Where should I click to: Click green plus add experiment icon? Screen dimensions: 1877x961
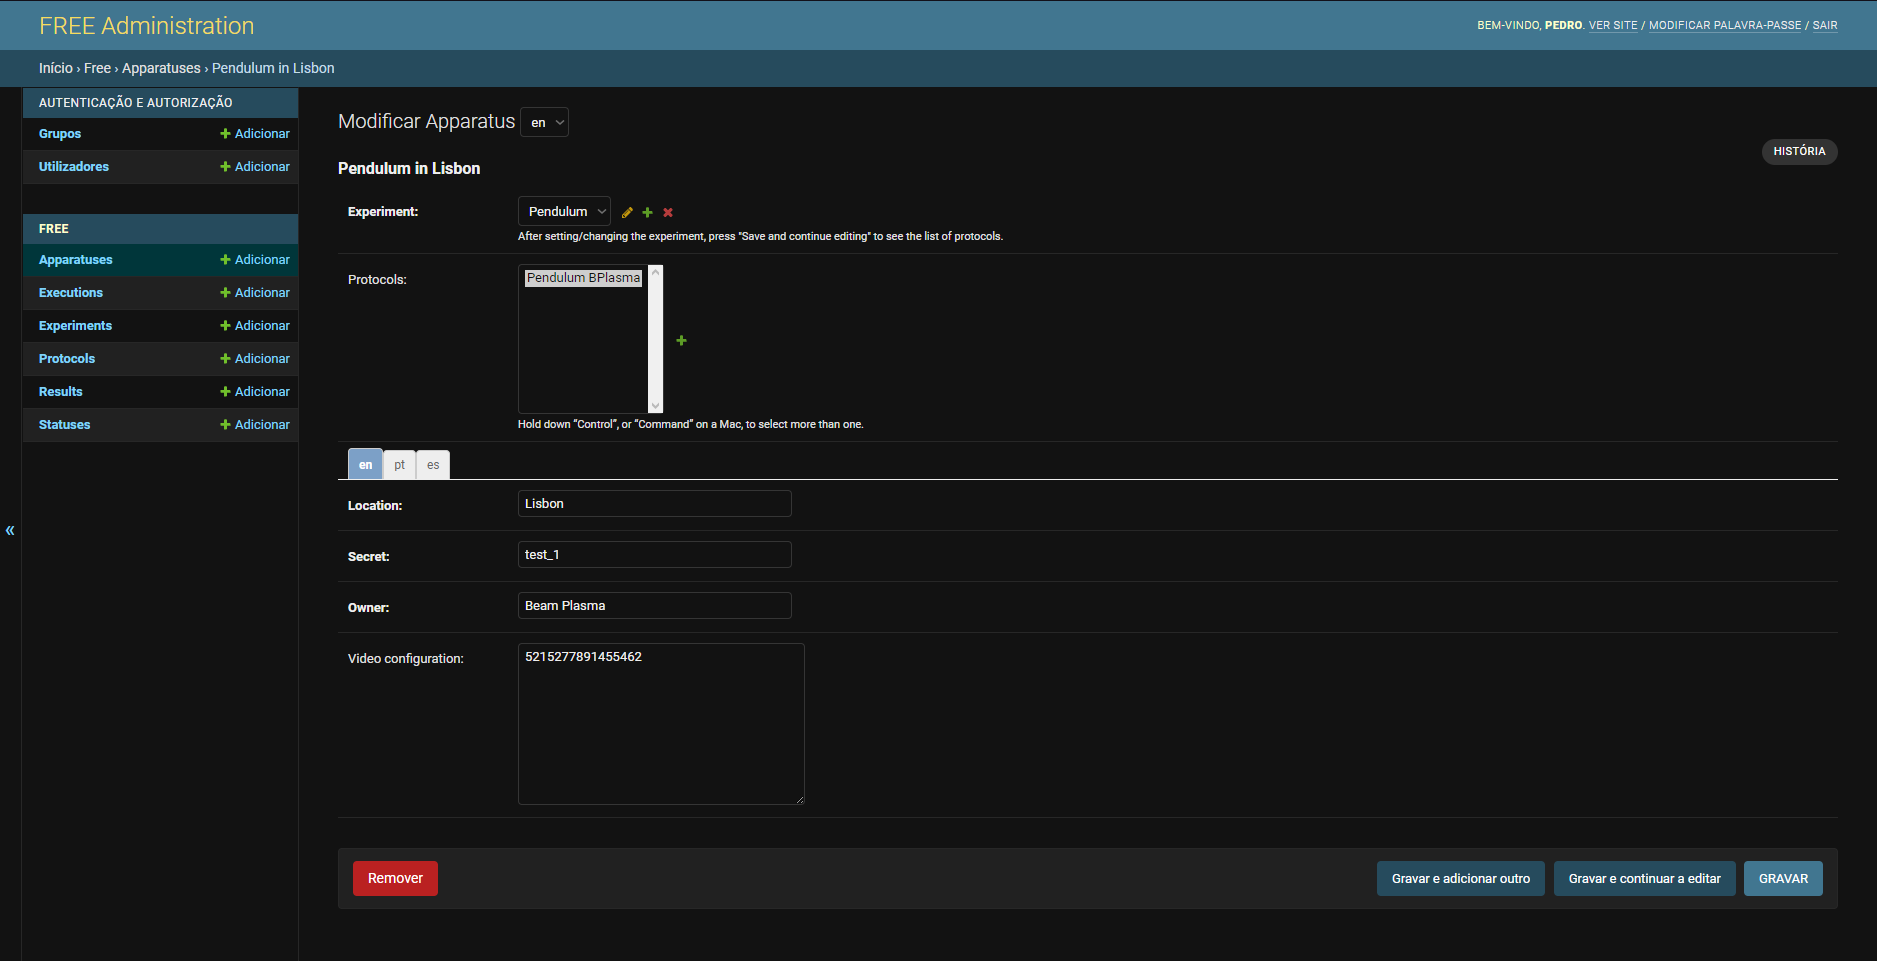(x=647, y=212)
